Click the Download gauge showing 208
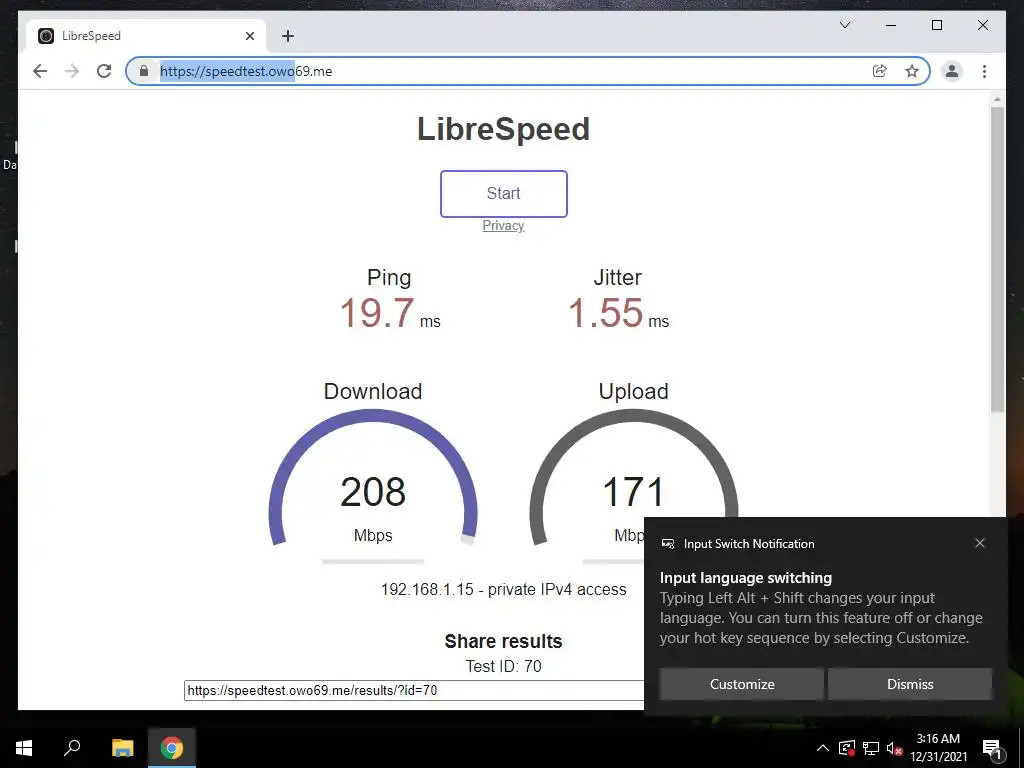Screen dimensions: 1024x768 click(373, 477)
